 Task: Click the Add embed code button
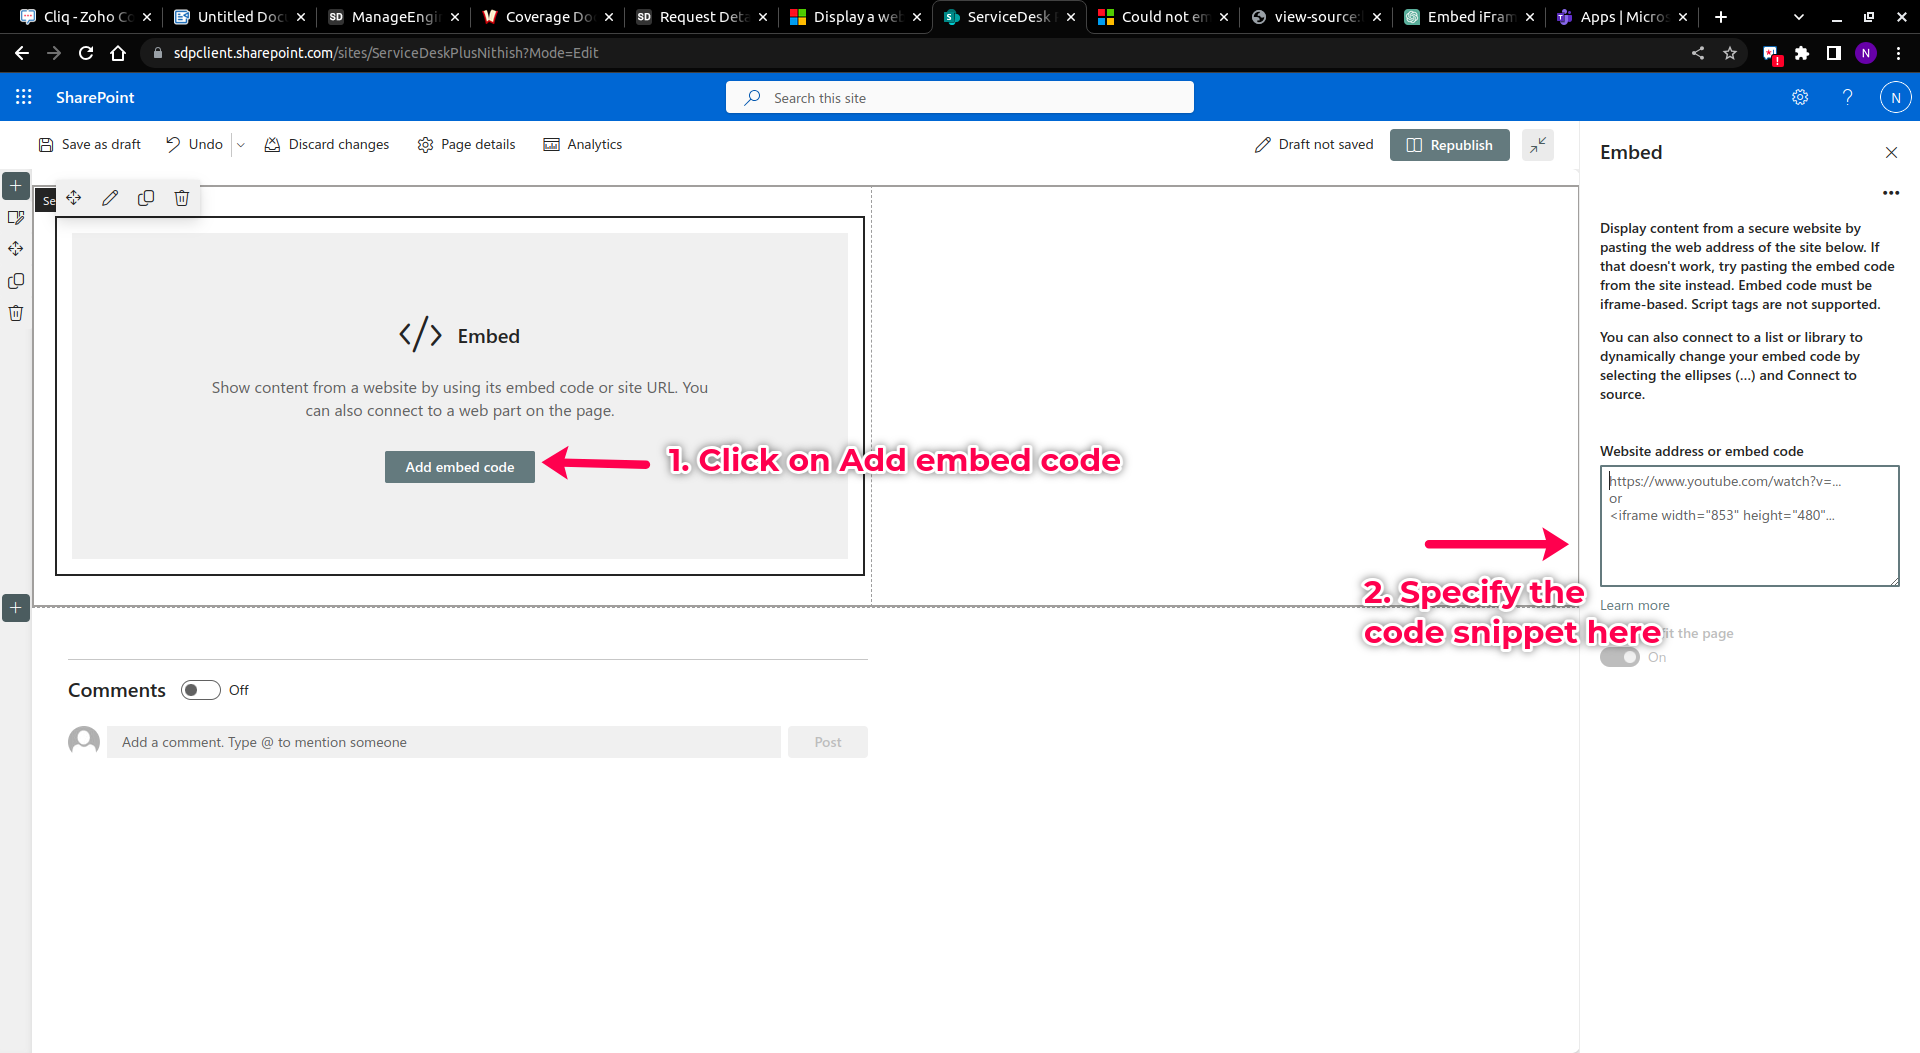[460, 467]
